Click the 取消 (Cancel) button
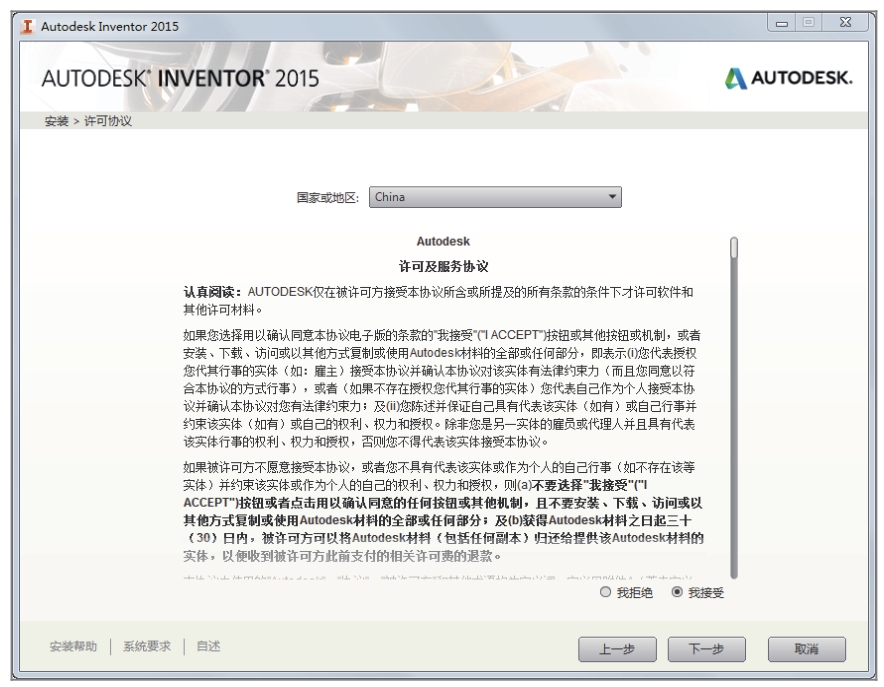Viewport: 884px width, 687px height. (806, 649)
